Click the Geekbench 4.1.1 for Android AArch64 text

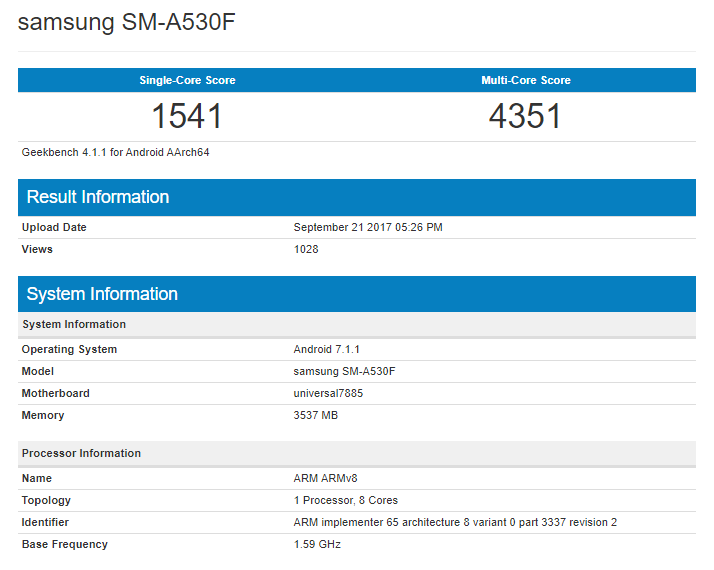point(116,153)
